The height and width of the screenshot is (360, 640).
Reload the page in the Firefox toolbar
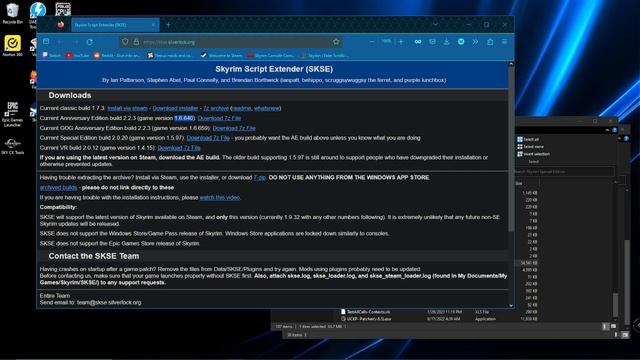[x=89, y=42]
